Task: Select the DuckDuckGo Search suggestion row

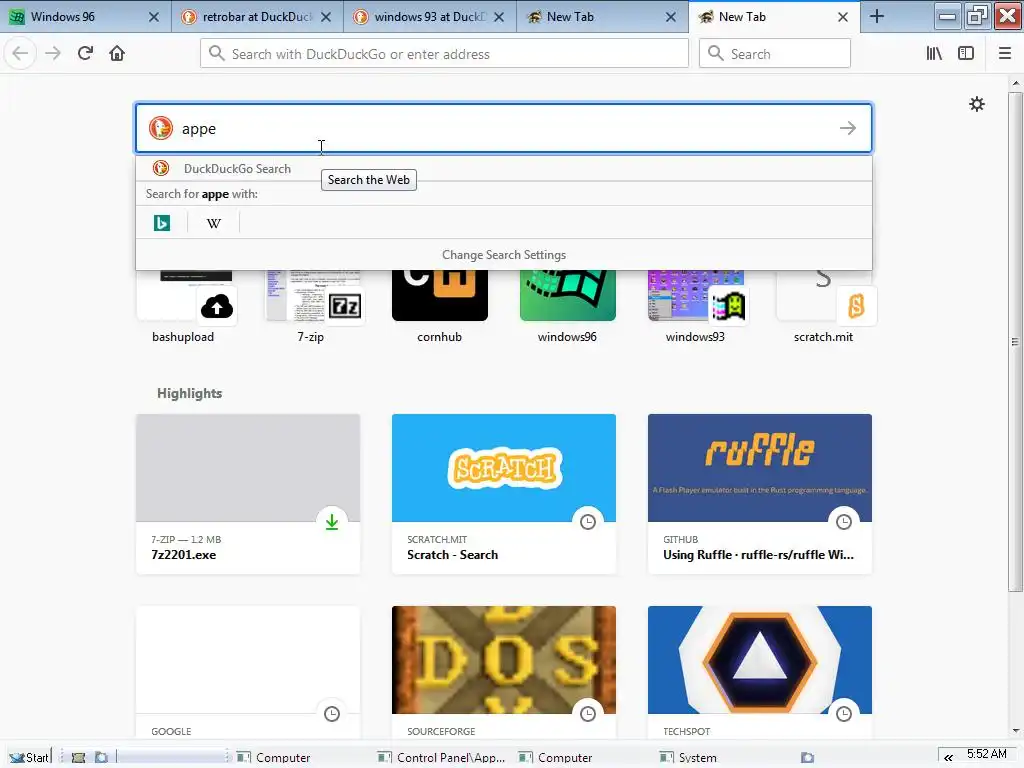Action: point(504,168)
